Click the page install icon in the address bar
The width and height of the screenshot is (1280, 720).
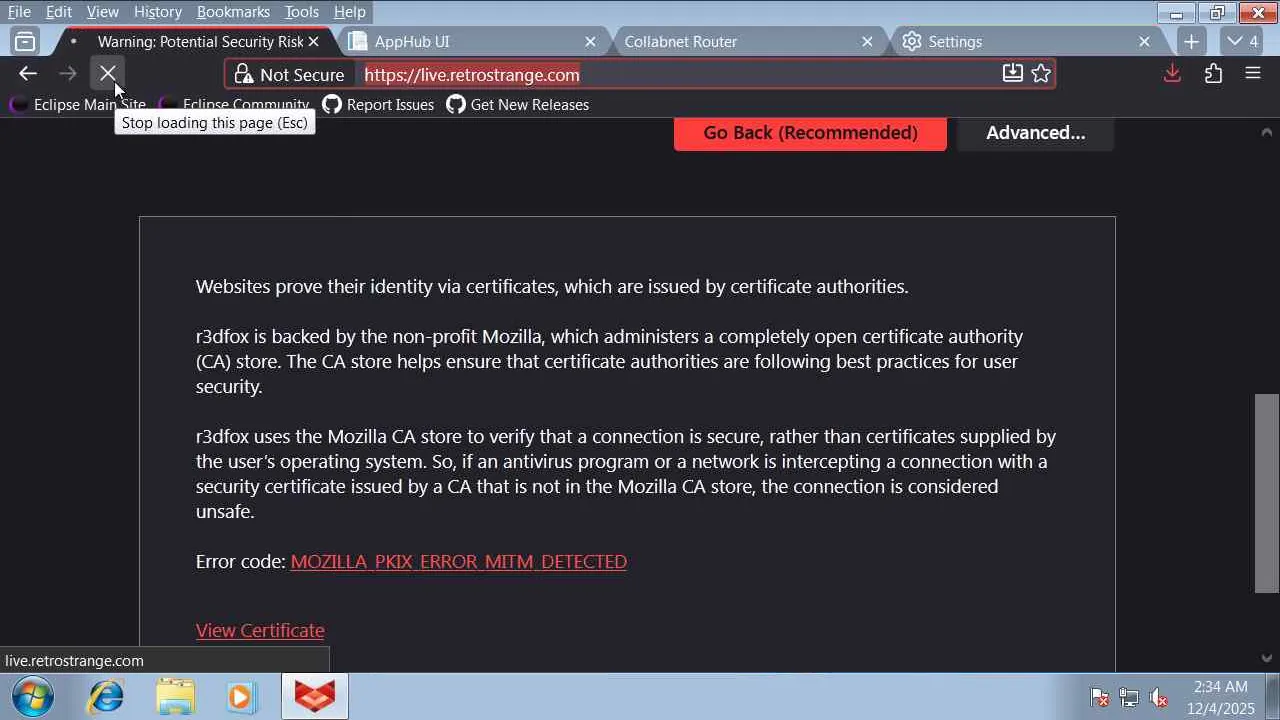(x=1012, y=73)
